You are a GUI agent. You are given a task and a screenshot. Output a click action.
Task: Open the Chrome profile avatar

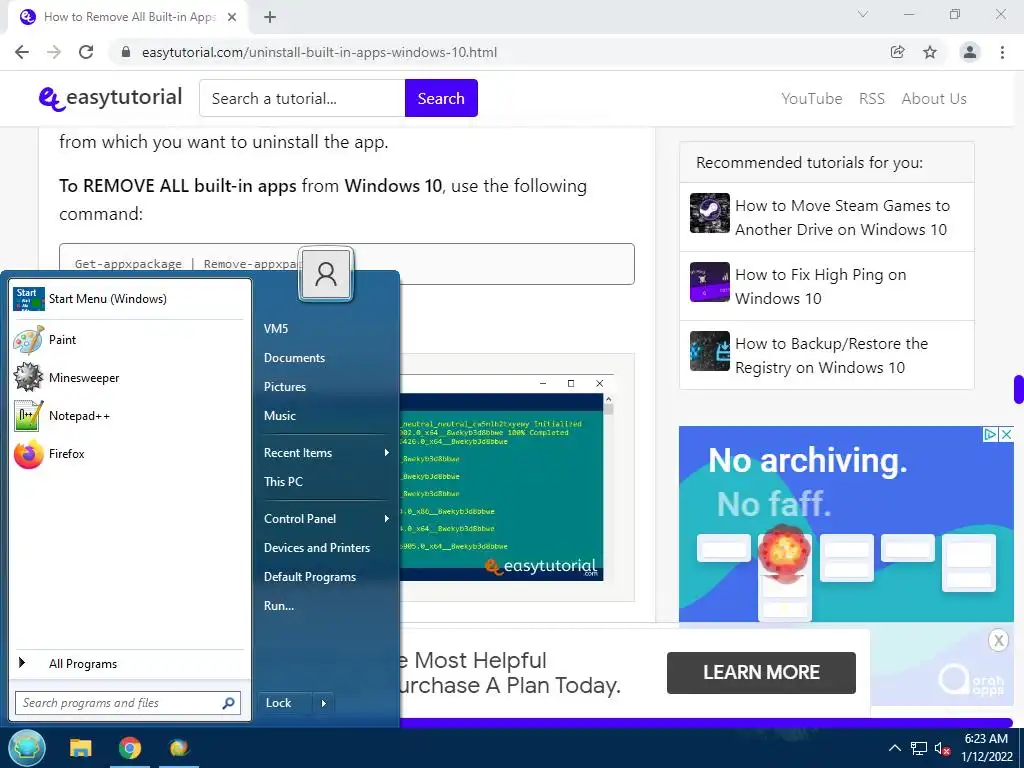(x=970, y=52)
